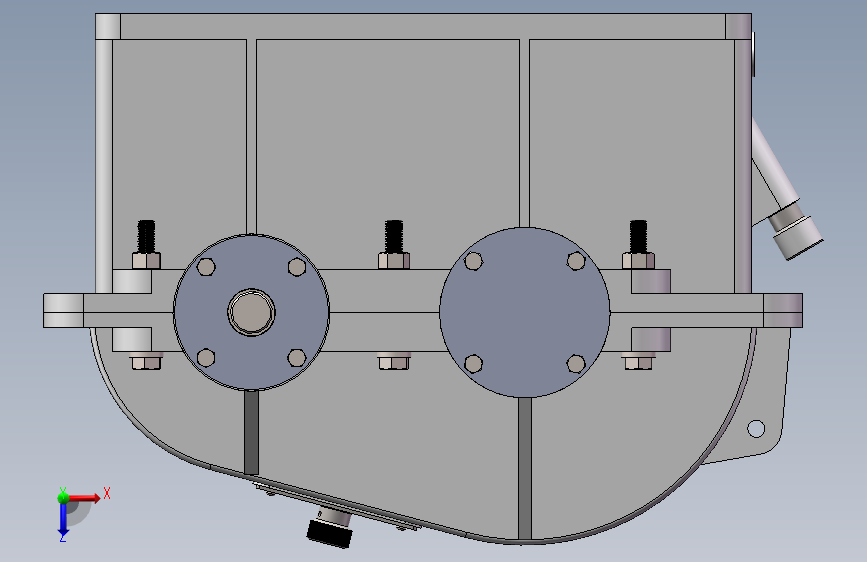Screen dimensions: 867x562
Task: Pick the left hex bolt head under the flange
Action: click(146, 361)
